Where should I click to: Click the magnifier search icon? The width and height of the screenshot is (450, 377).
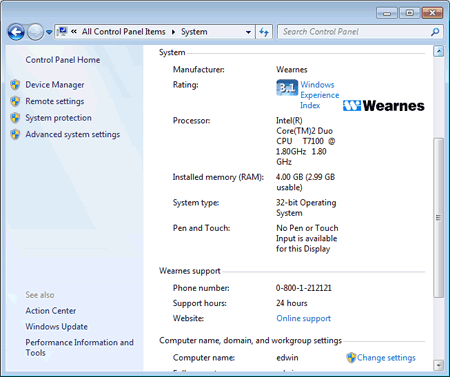tap(435, 32)
